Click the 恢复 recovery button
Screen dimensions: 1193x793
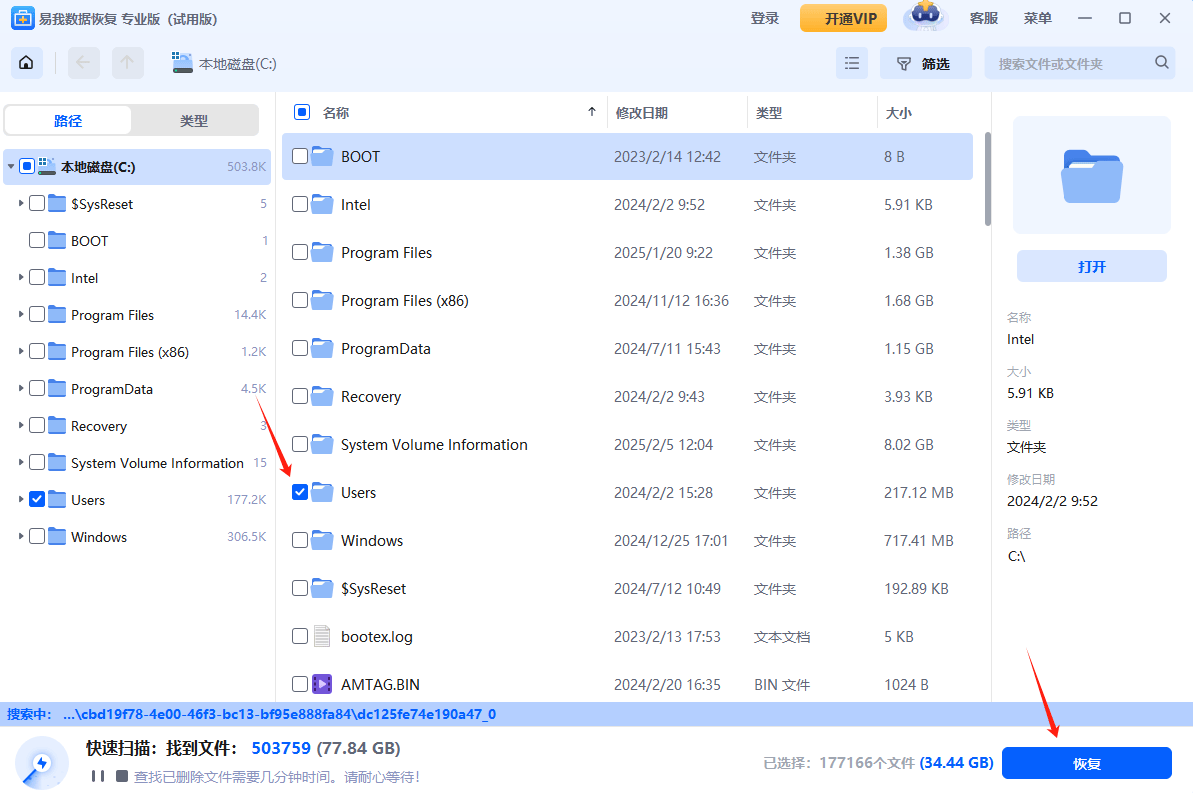pos(1086,762)
